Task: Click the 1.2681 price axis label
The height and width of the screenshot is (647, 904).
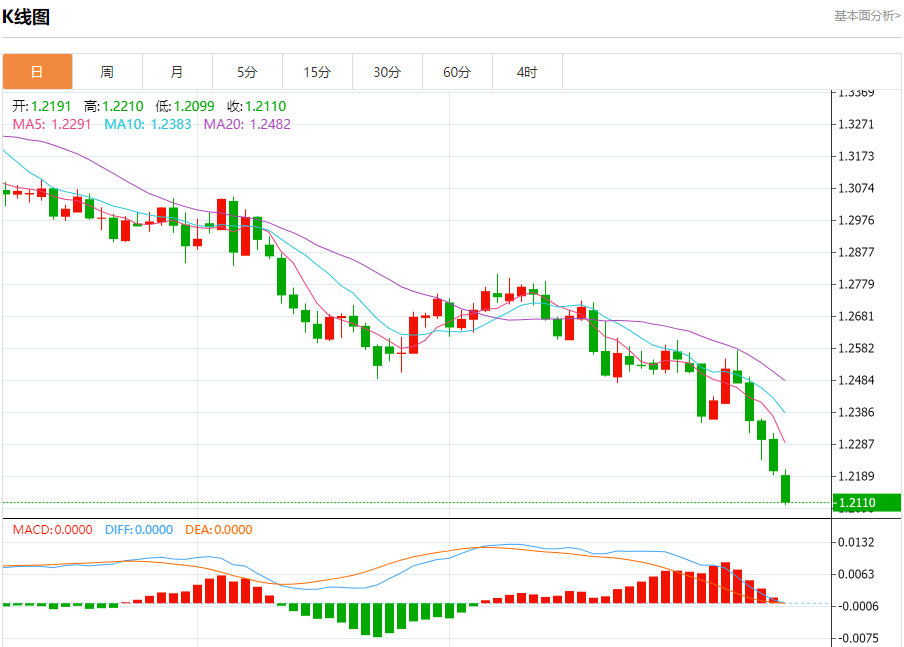Action: [856, 316]
